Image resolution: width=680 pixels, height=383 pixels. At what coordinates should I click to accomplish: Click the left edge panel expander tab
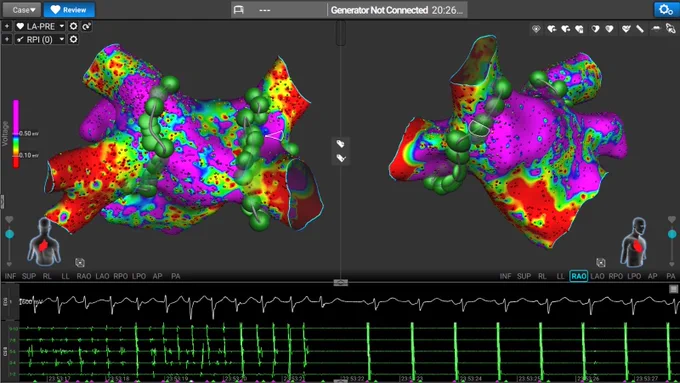2,202
